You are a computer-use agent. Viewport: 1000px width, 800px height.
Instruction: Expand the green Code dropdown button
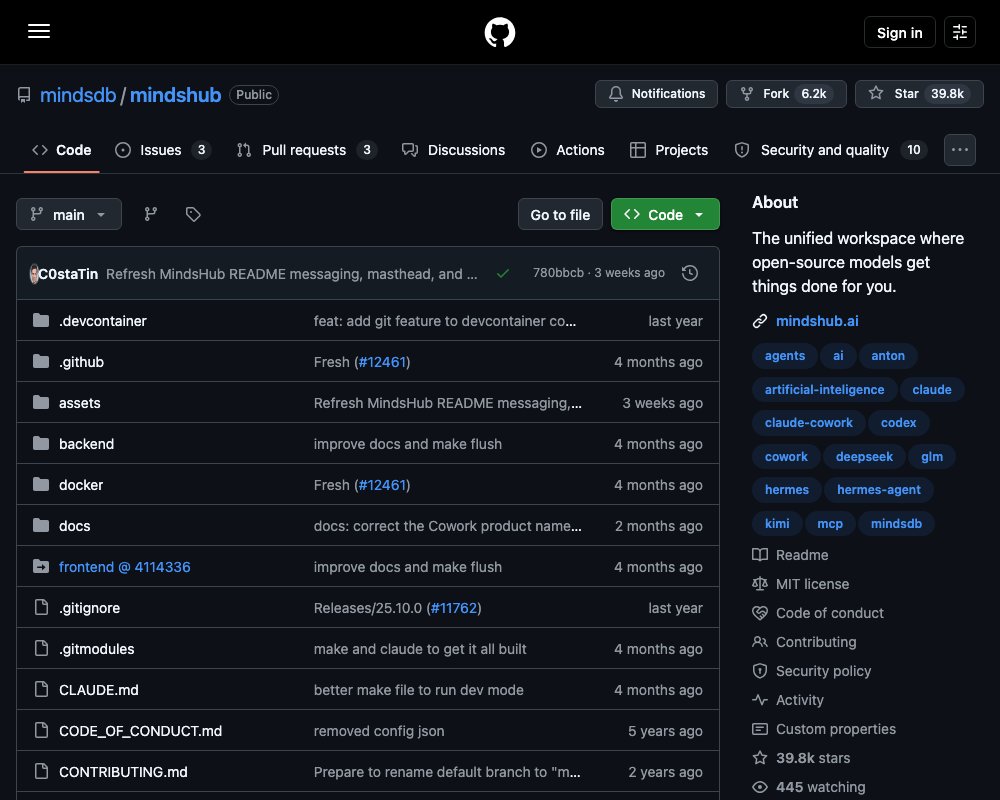point(665,214)
